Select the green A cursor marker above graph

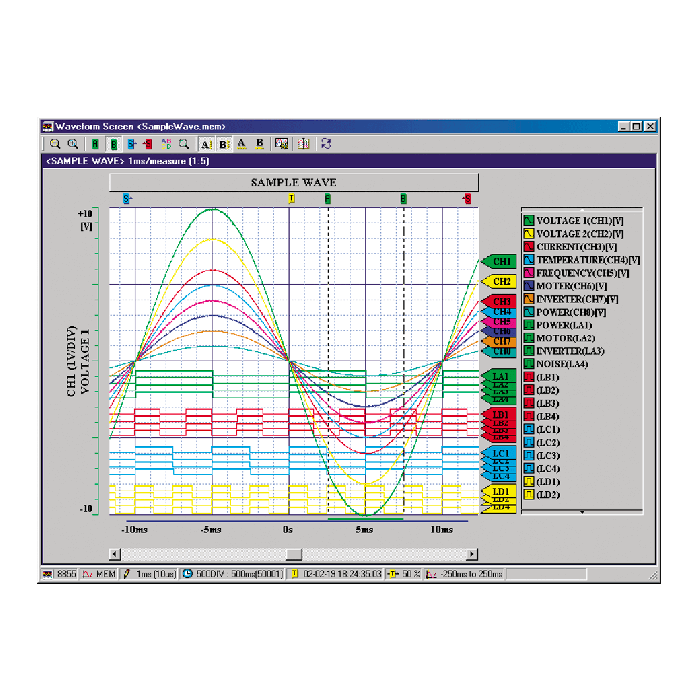pos(328,199)
